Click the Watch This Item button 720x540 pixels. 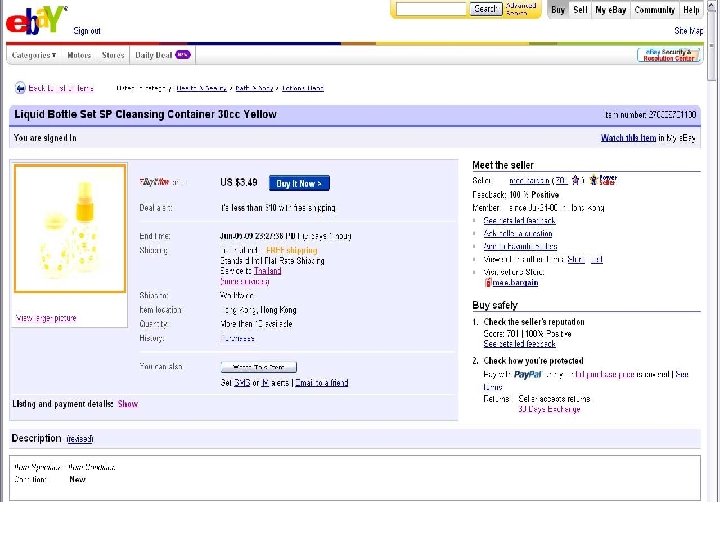pos(259,367)
